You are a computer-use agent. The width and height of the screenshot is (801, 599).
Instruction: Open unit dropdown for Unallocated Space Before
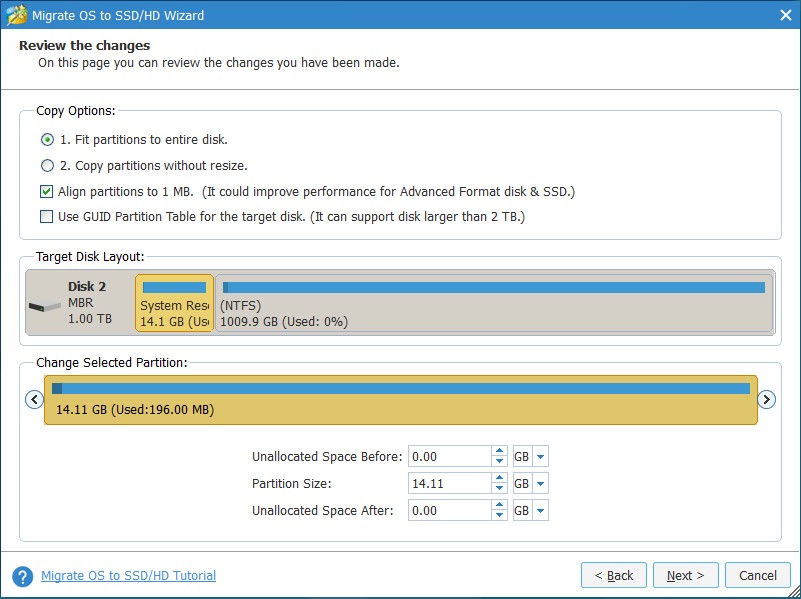coord(540,457)
